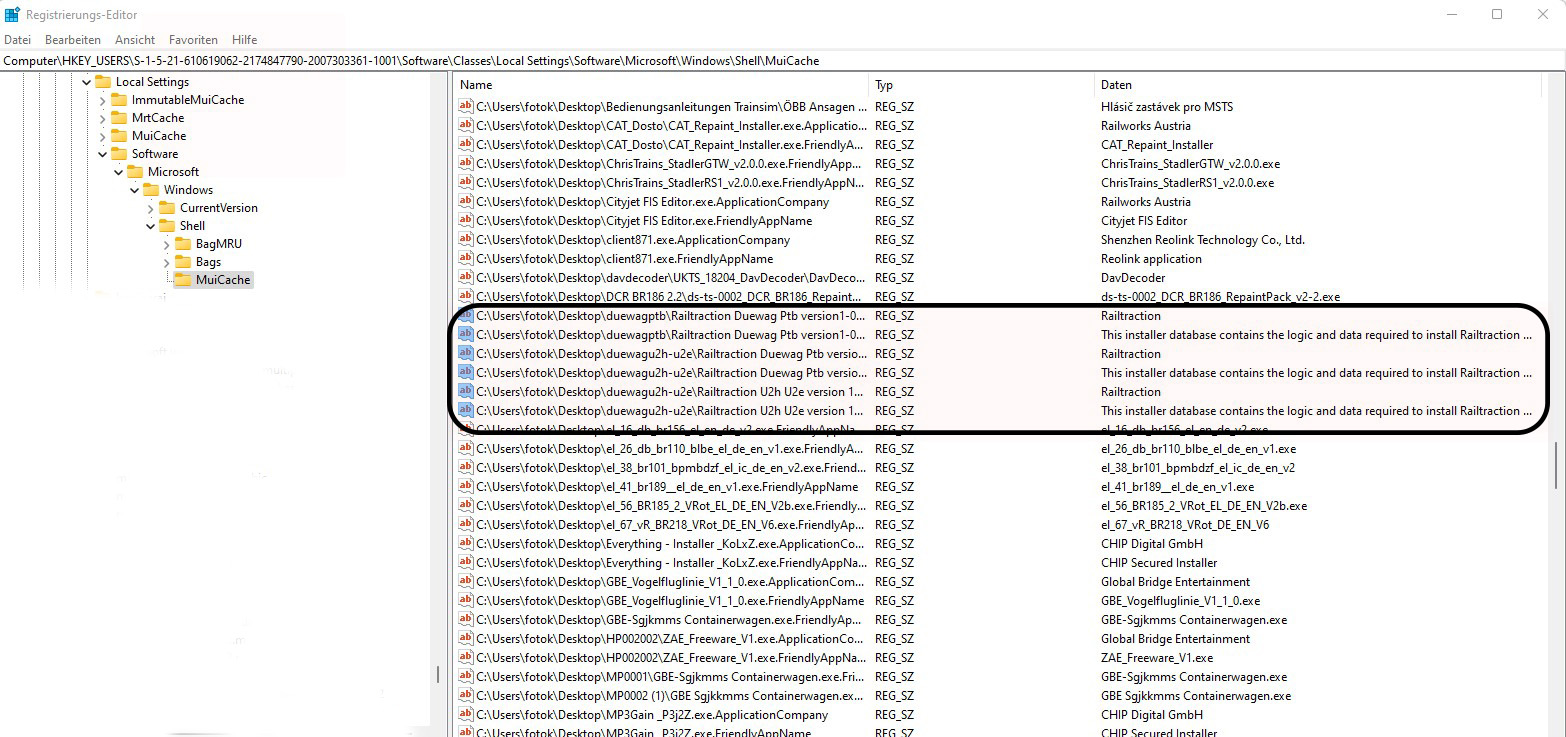Click the value icon of the DCR BR186 2.2 row
The height and width of the screenshot is (737, 1566).
coord(465,297)
